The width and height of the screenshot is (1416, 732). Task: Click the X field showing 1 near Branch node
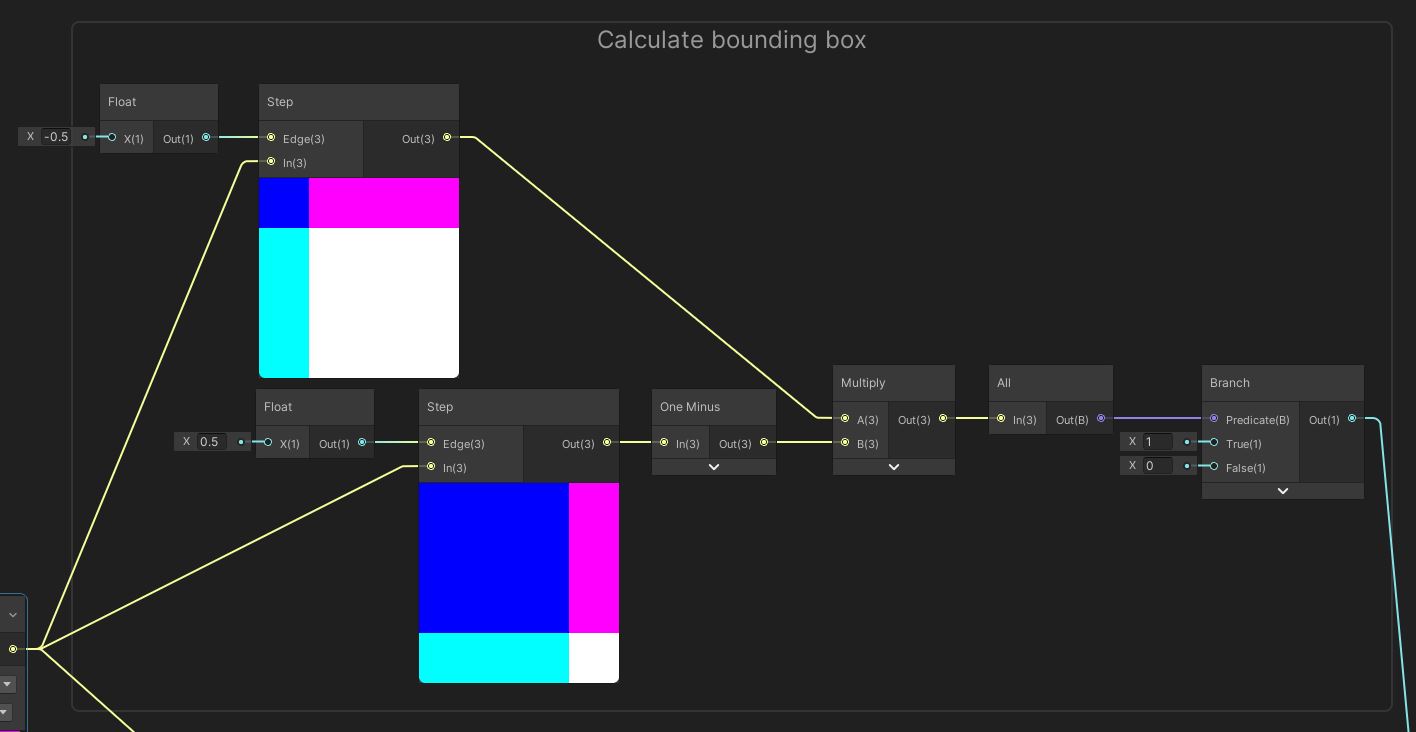pyautogui.click(x=1157, y=441)
